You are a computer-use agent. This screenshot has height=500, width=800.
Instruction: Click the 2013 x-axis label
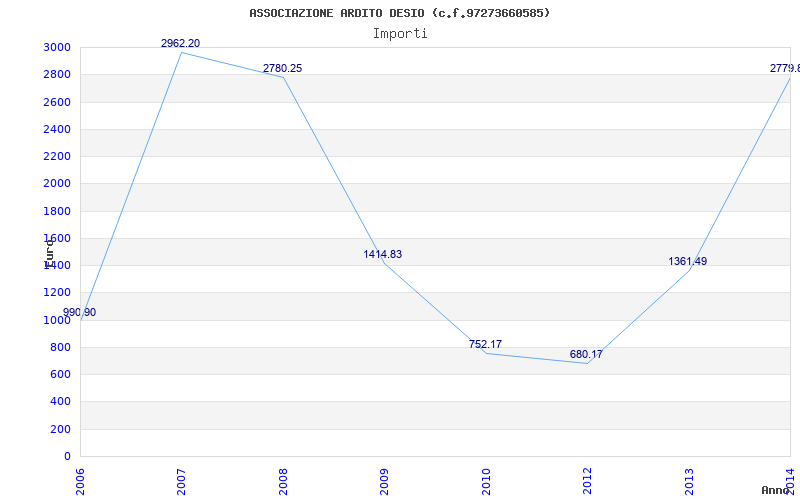689,482
